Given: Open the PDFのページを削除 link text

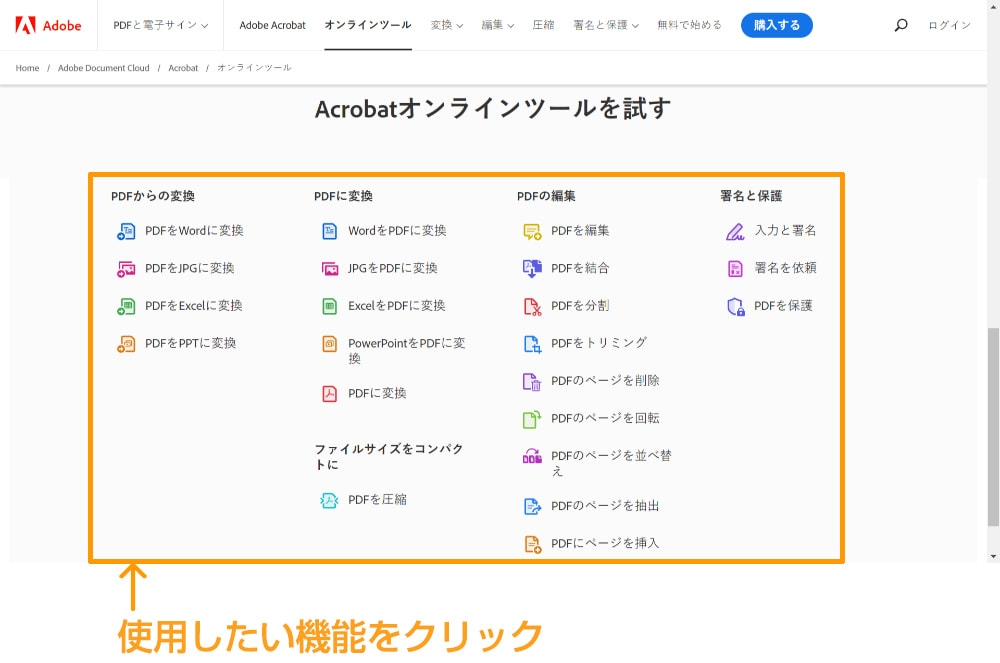Looking at the screenshot, I should [x=605, y=381].
